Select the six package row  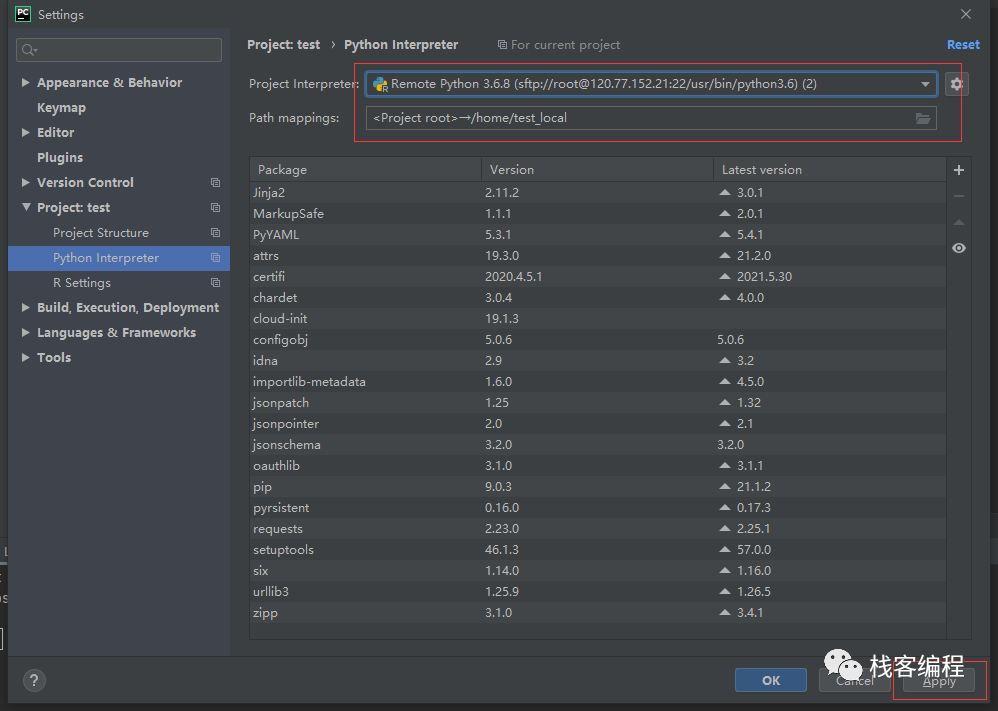(x=598, y=570)
